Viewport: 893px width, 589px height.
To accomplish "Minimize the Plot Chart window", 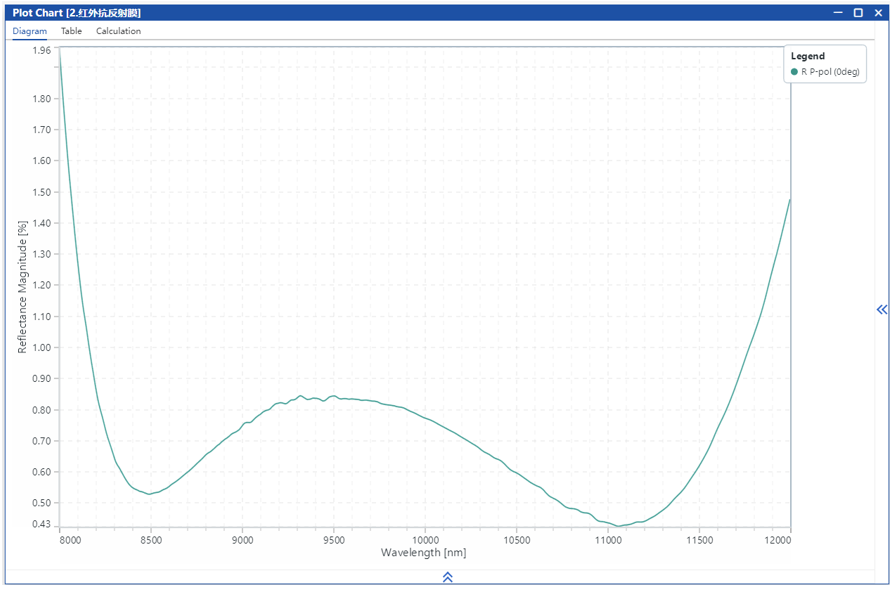I will [x=838, y=13].
